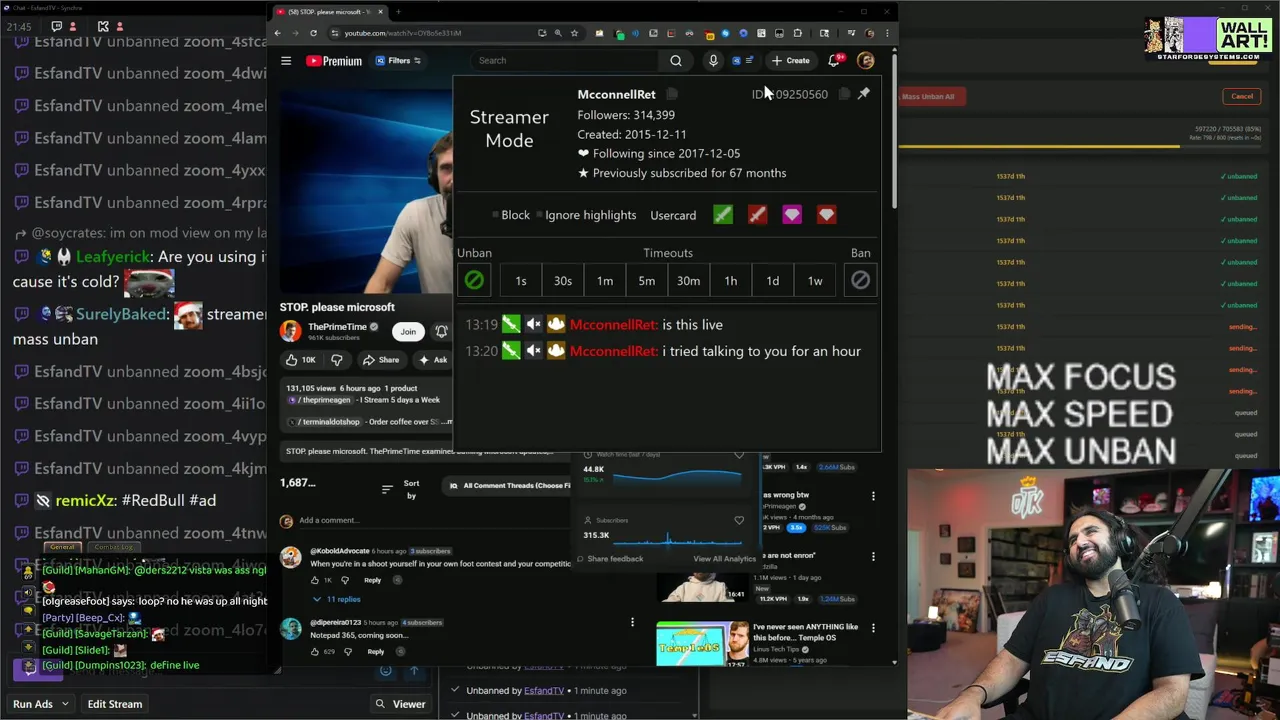Go back in the browser
The image size is (1280, 720).
click(278, 33)
